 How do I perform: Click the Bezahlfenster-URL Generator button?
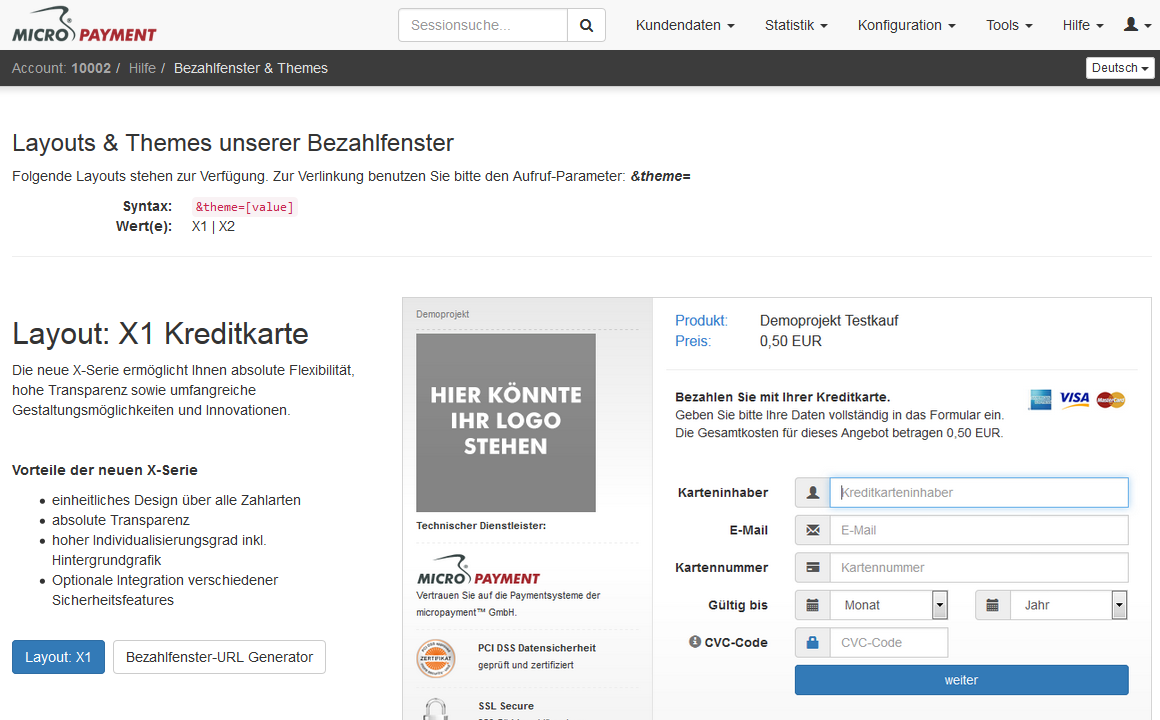(x=219, y=657)
